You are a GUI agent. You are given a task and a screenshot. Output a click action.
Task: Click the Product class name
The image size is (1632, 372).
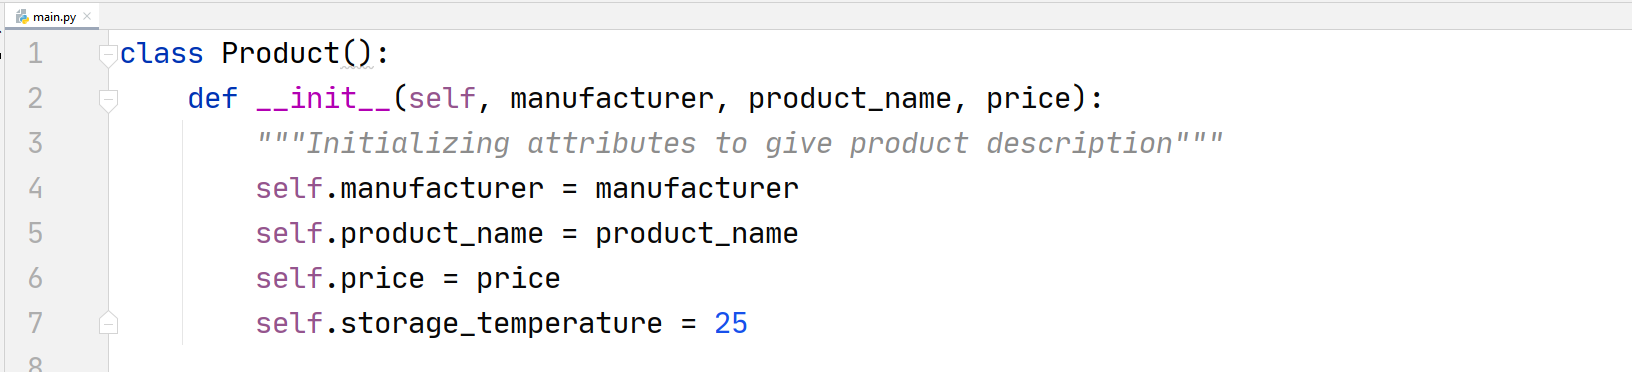tap(281, 53)
